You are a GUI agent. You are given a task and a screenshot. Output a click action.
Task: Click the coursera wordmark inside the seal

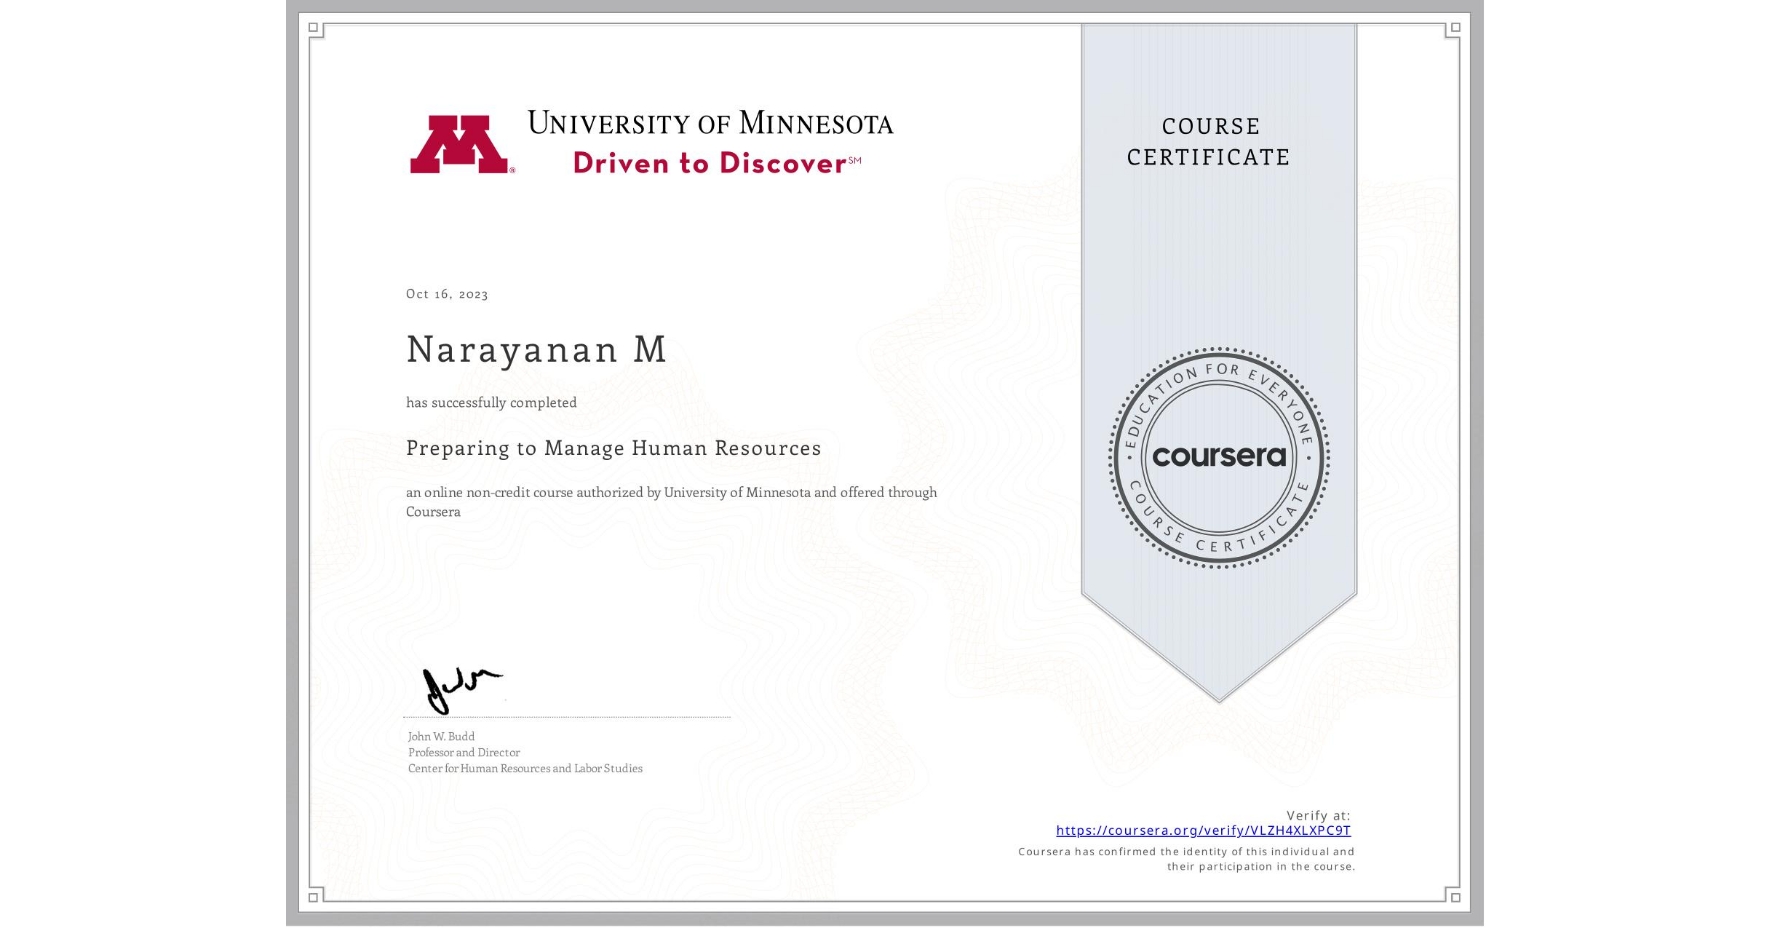click(1219, 456)
